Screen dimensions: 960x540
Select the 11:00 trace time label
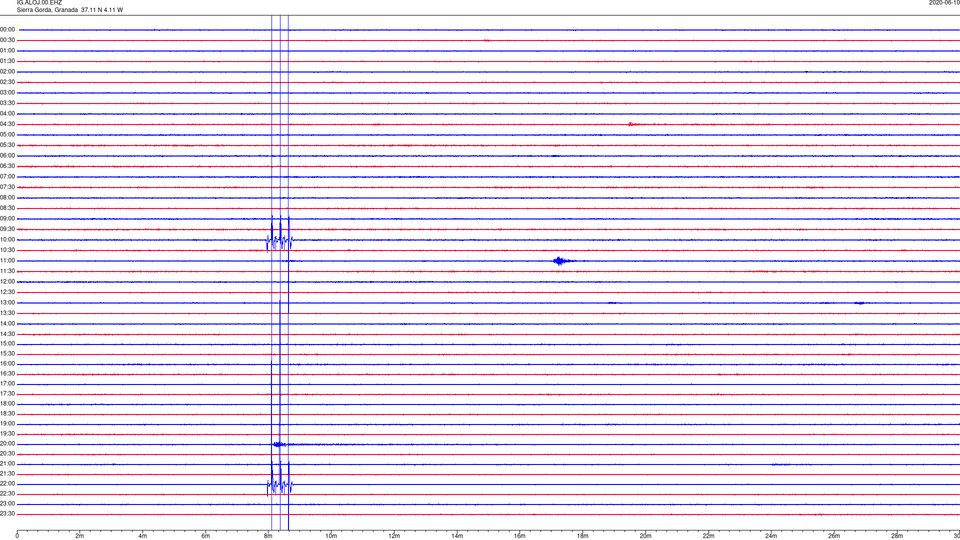(x=7, y=261)
